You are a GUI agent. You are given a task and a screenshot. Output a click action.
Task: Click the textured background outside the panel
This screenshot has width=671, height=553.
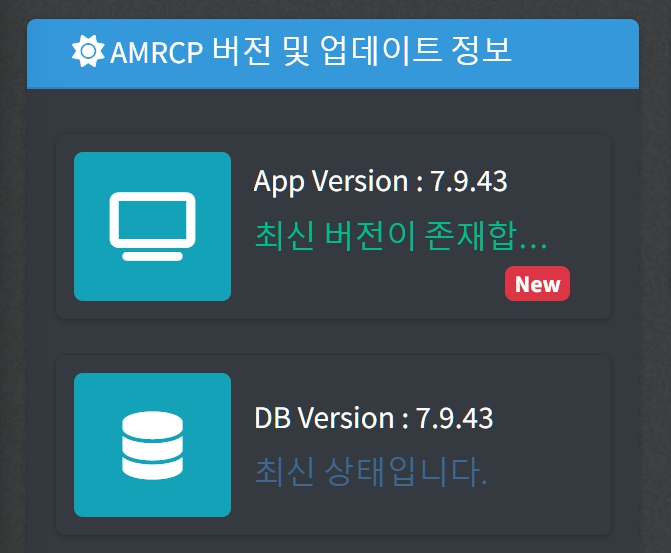coord(12,300)
